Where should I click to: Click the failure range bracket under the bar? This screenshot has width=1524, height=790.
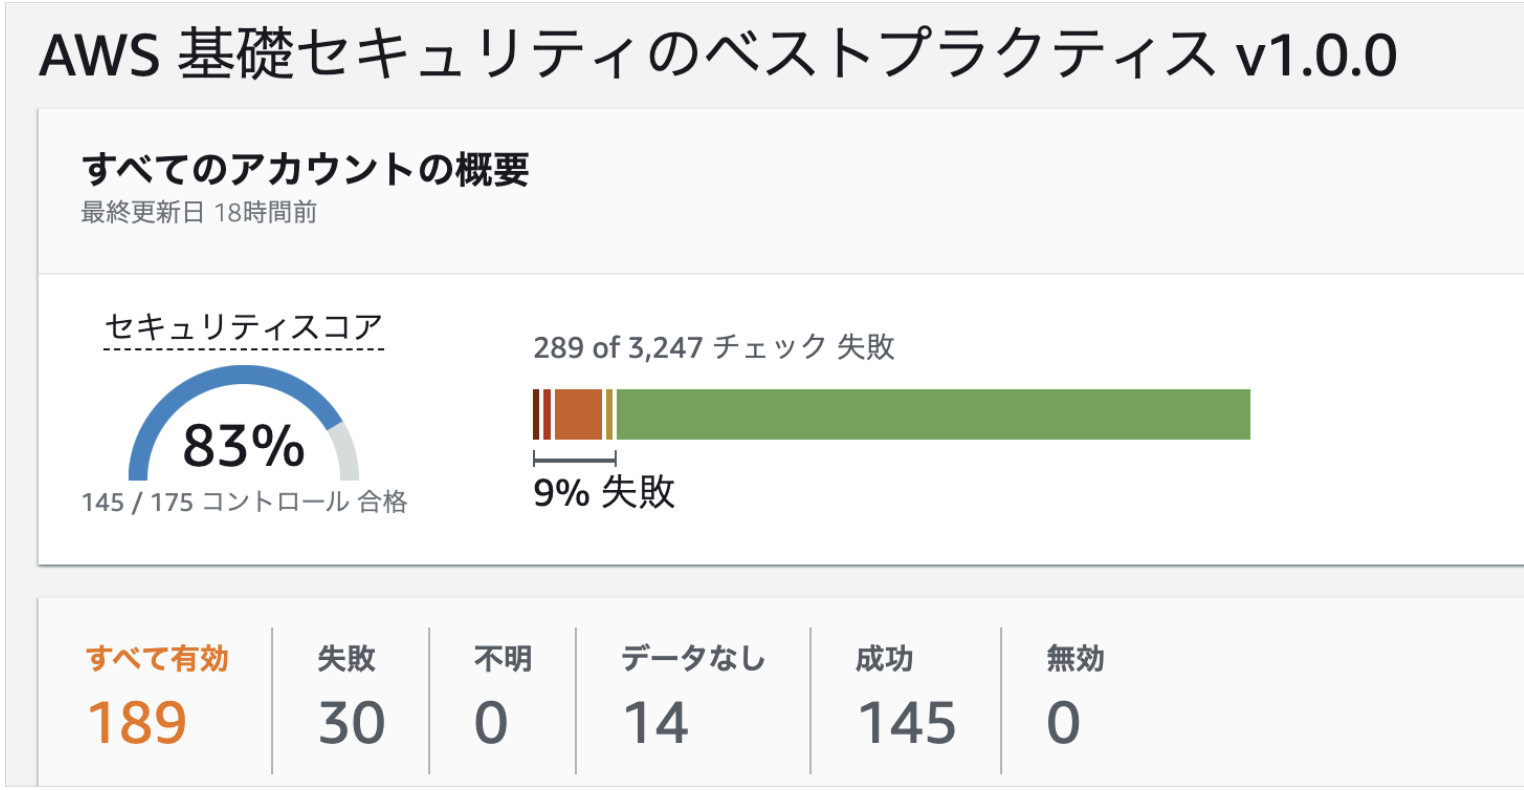click(574, 459)
